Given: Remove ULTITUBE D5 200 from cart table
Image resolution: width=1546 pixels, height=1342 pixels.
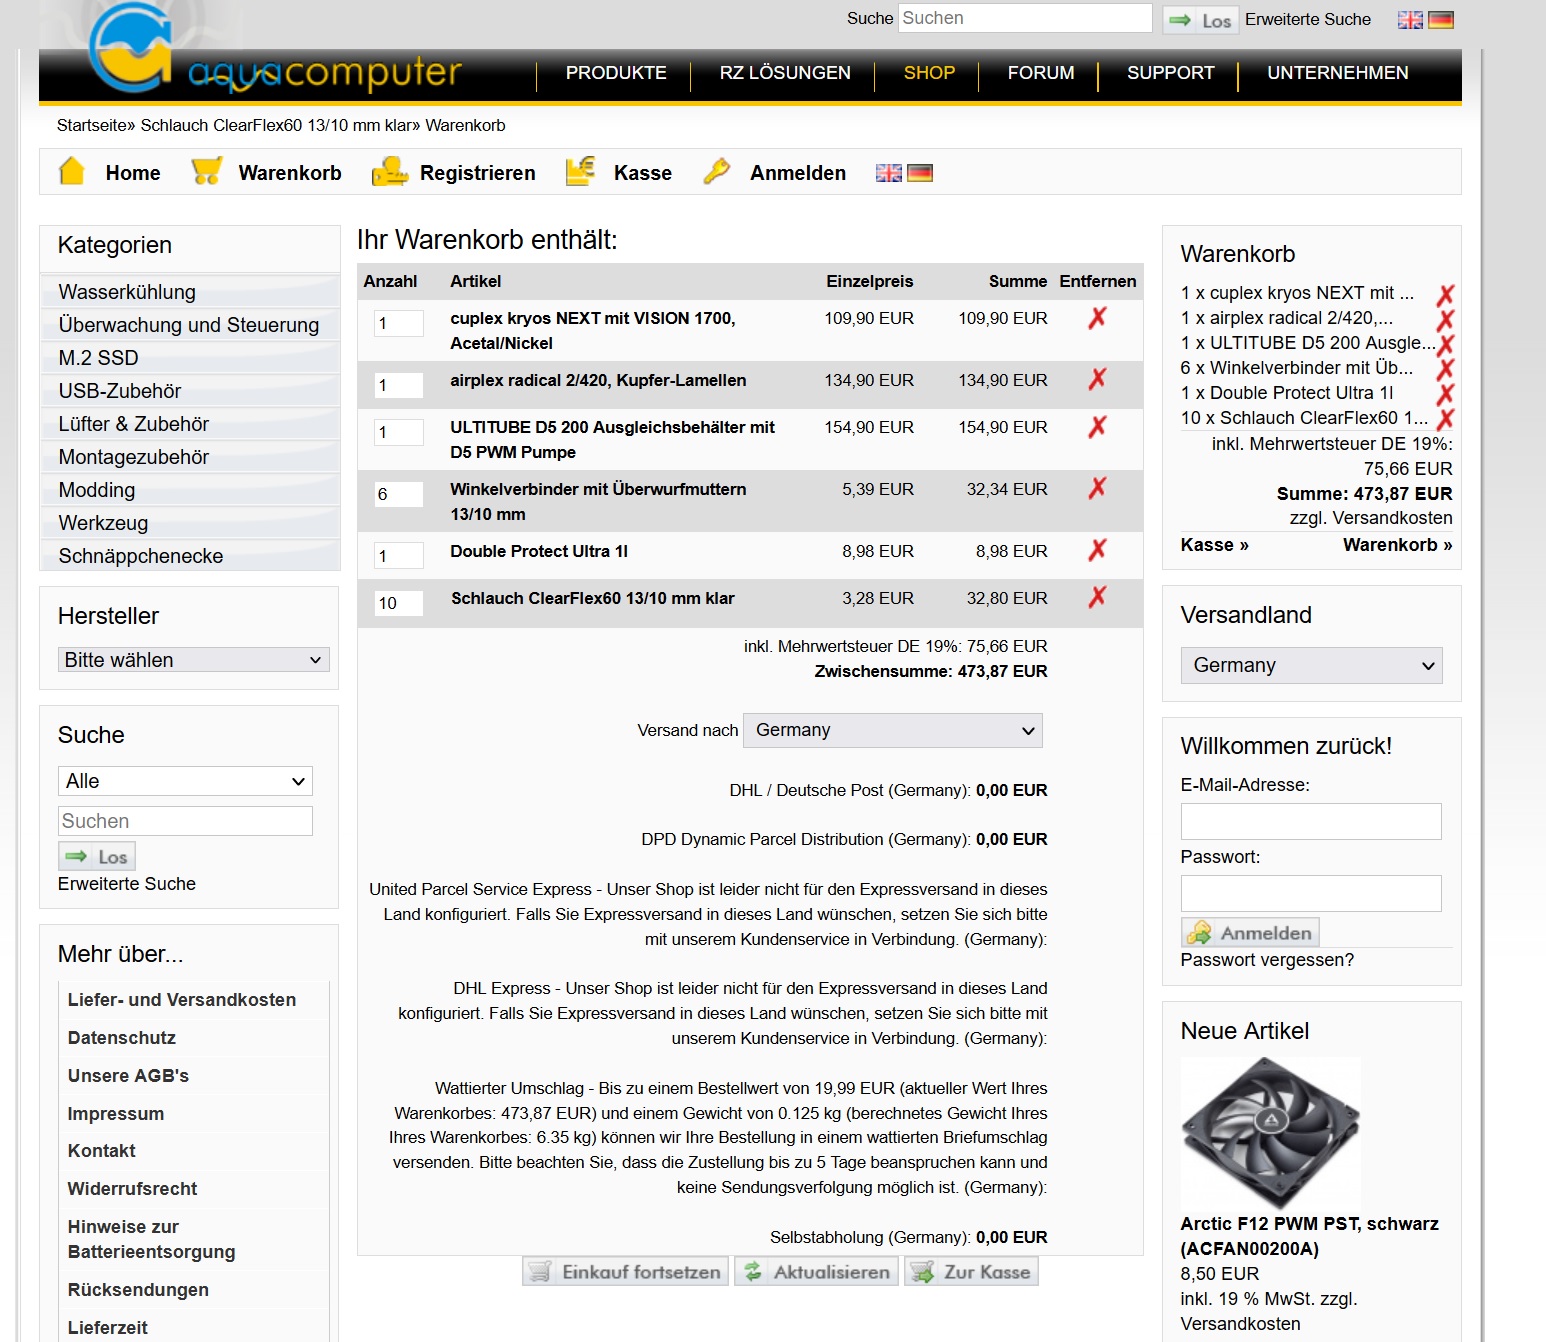Looking at the screenshot, I should point(1097,427).
